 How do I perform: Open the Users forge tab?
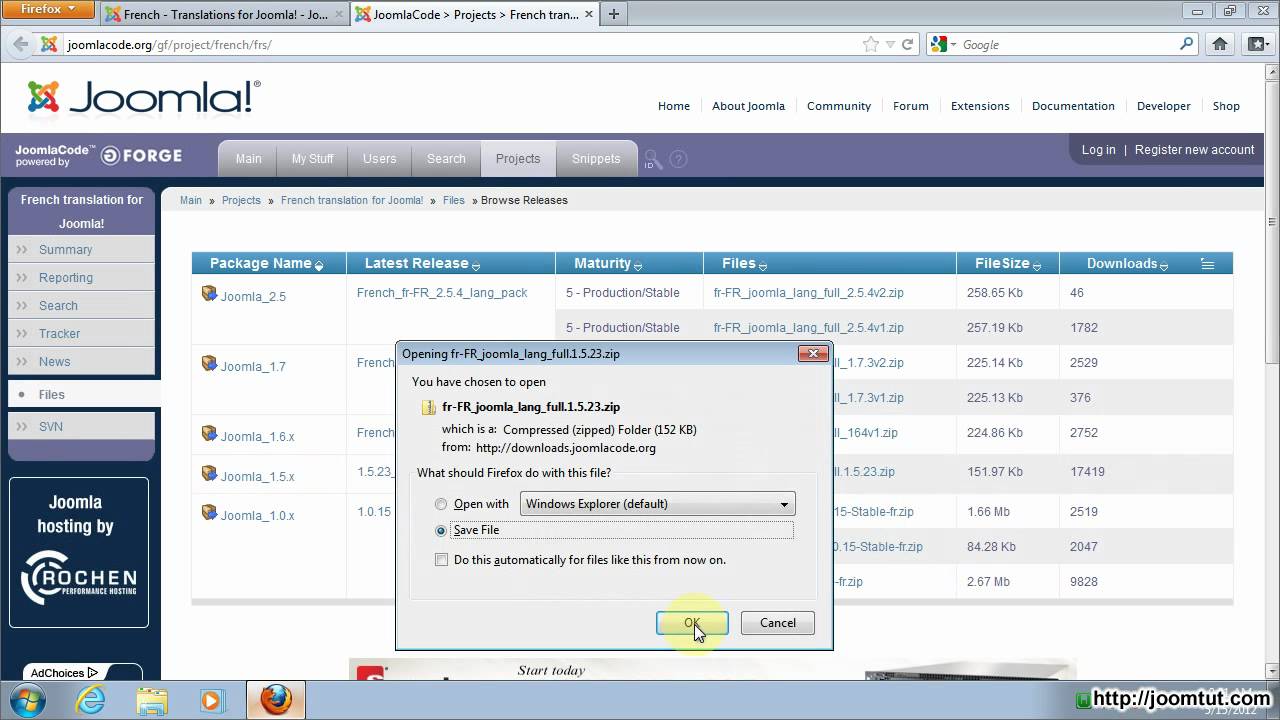(x=379, y=159)
